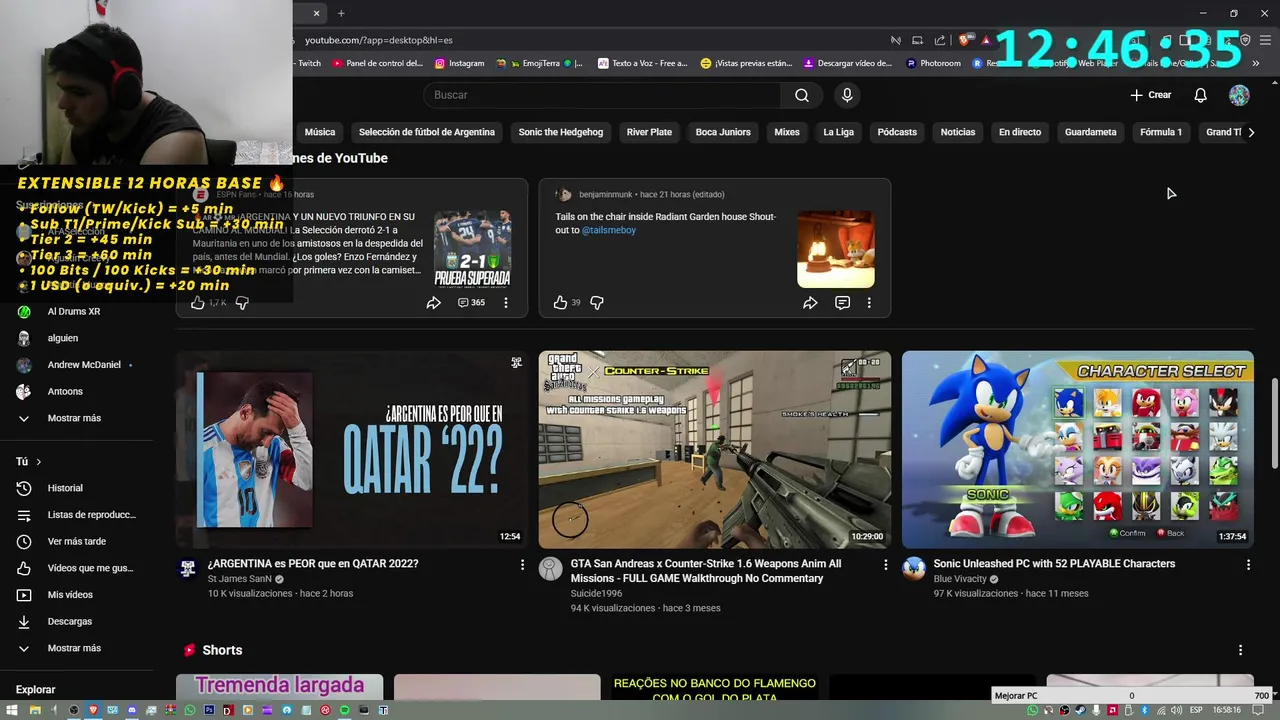Open options for the GTA San Andreas video

(x=885, y=565)
